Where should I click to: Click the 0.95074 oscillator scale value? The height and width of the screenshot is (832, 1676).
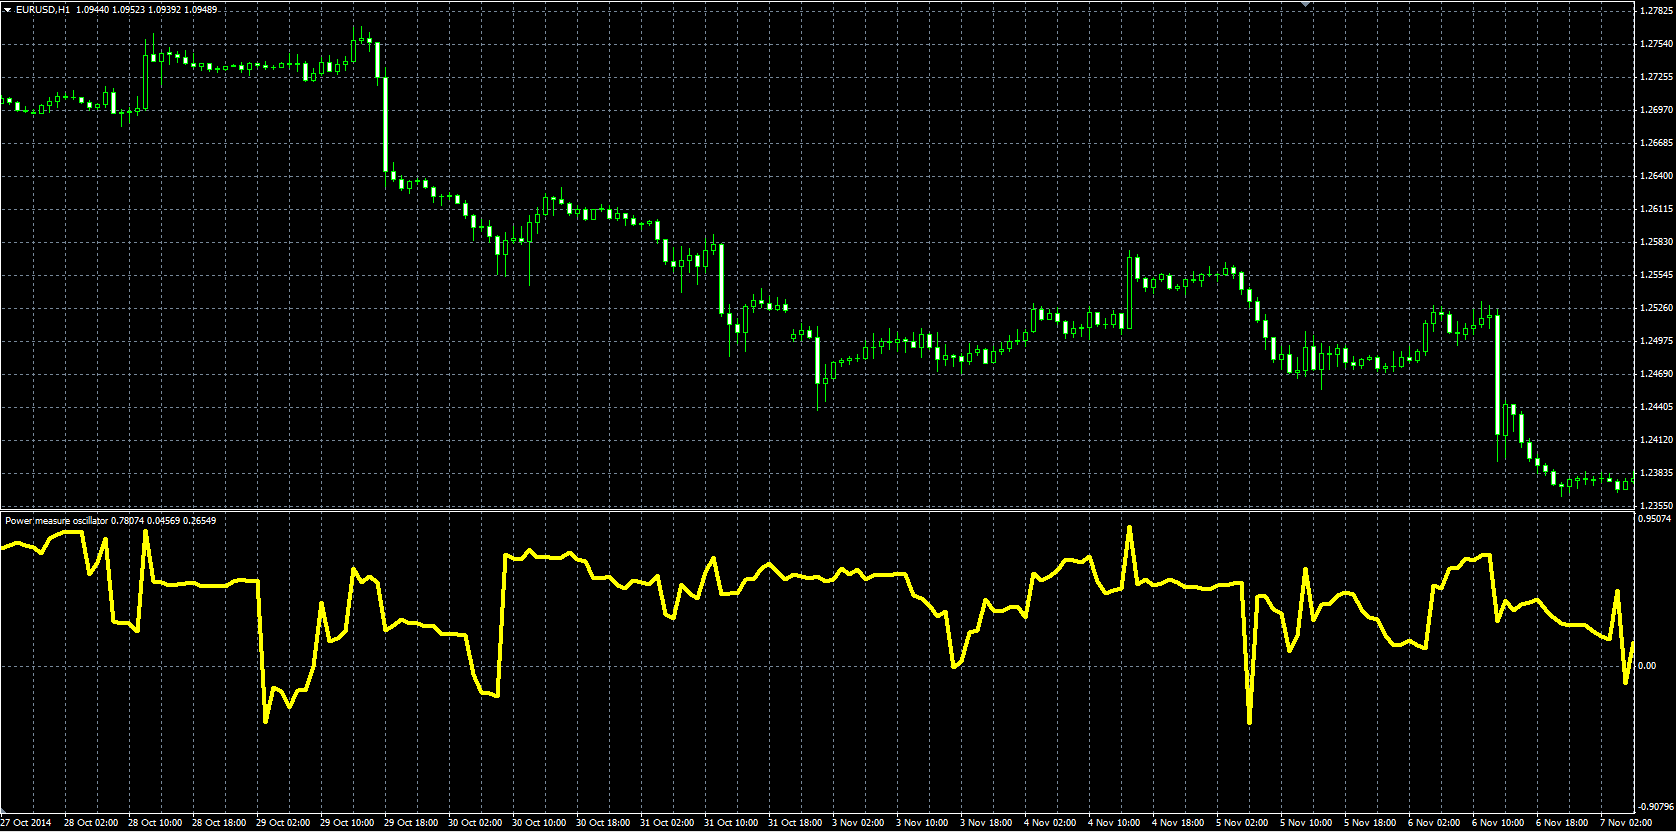point(1657,519)
